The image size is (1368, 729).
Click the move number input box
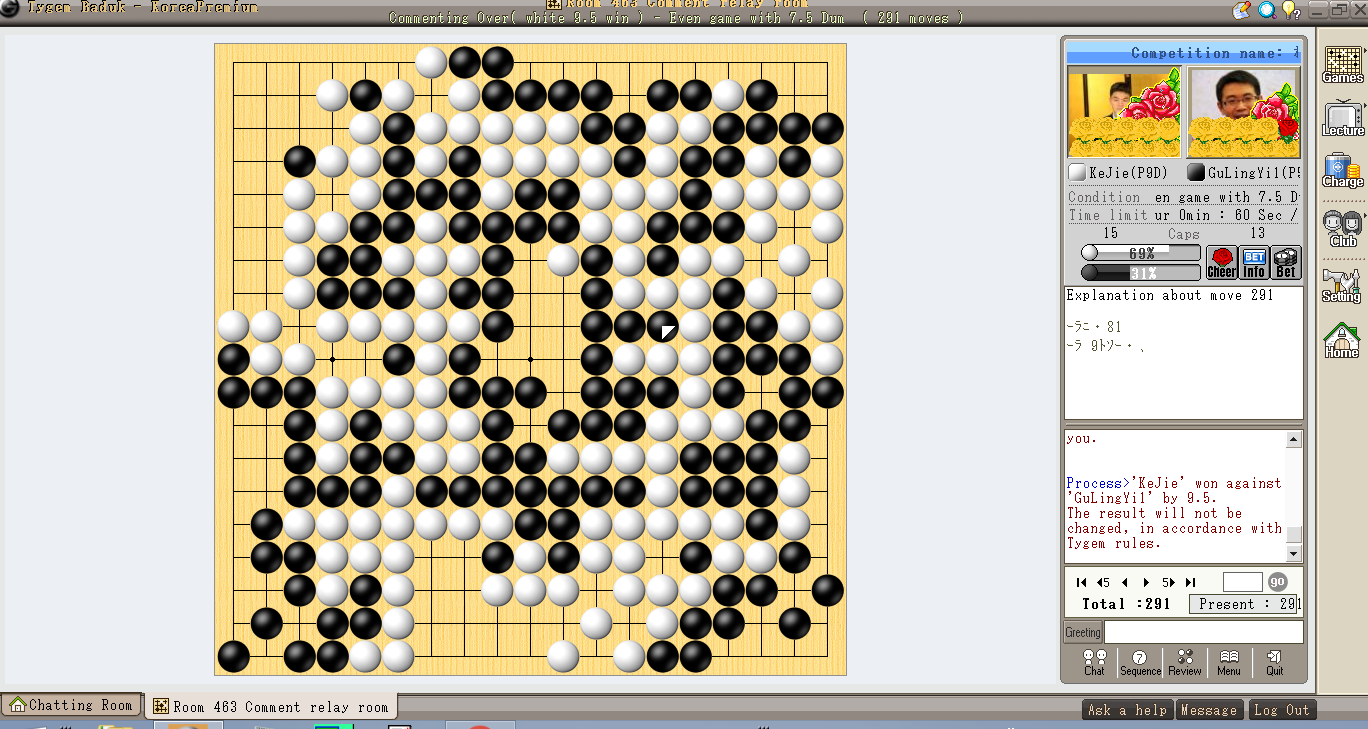pyautogui.click(x=1243, y=582)
